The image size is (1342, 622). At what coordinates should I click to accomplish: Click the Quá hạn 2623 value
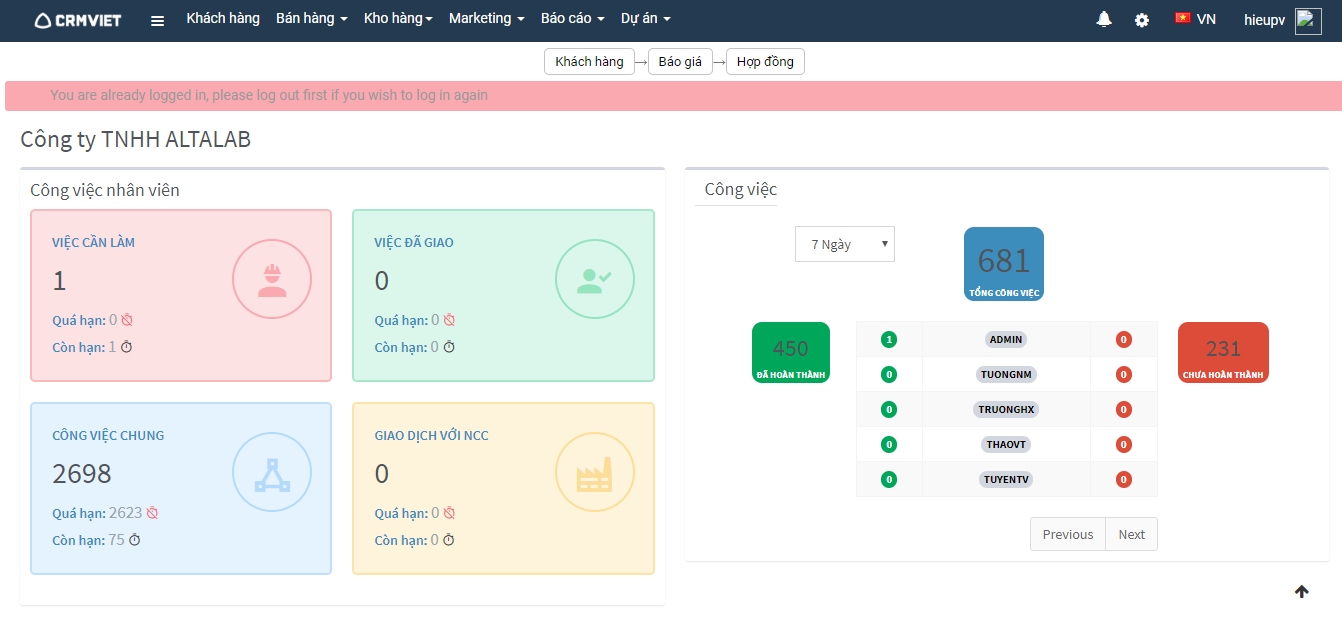126,513
